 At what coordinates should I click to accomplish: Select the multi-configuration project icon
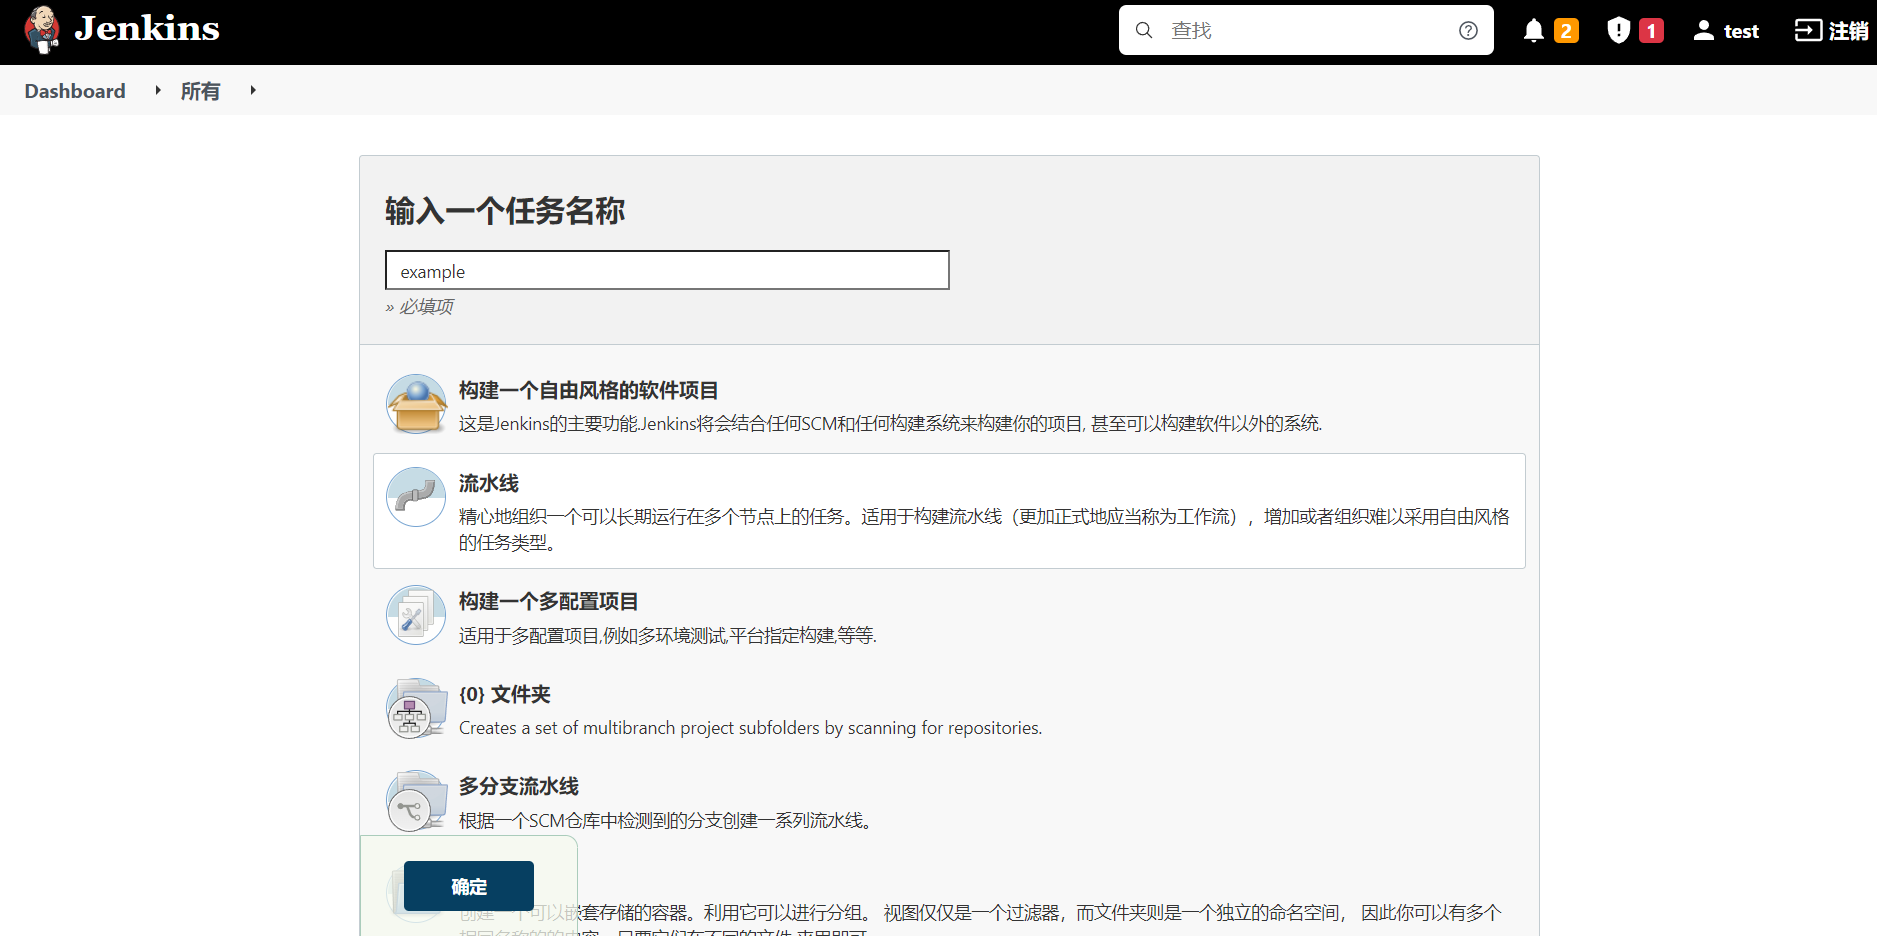[x=416, y=615]
